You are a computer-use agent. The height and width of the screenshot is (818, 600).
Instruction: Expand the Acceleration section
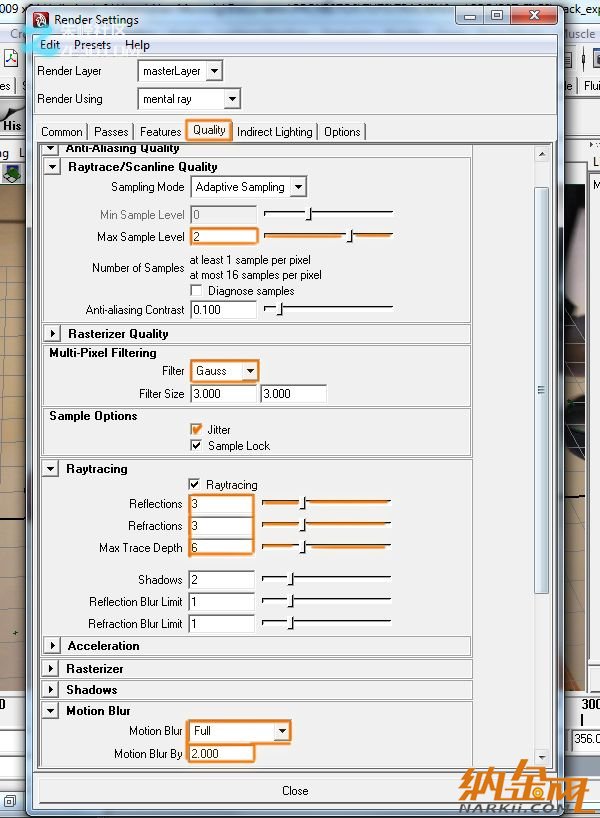[52, 646]
